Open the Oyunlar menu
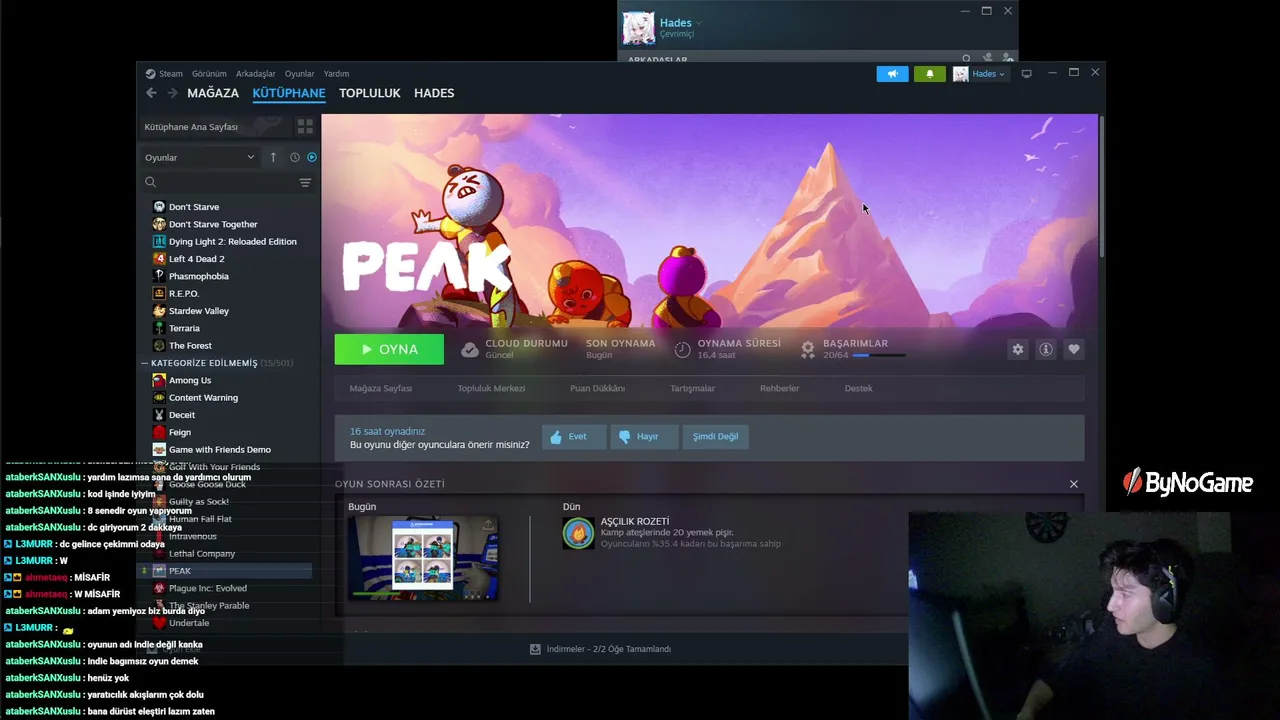The height and width of the screenshot is (720, 1280). click(x=299, y=74)
